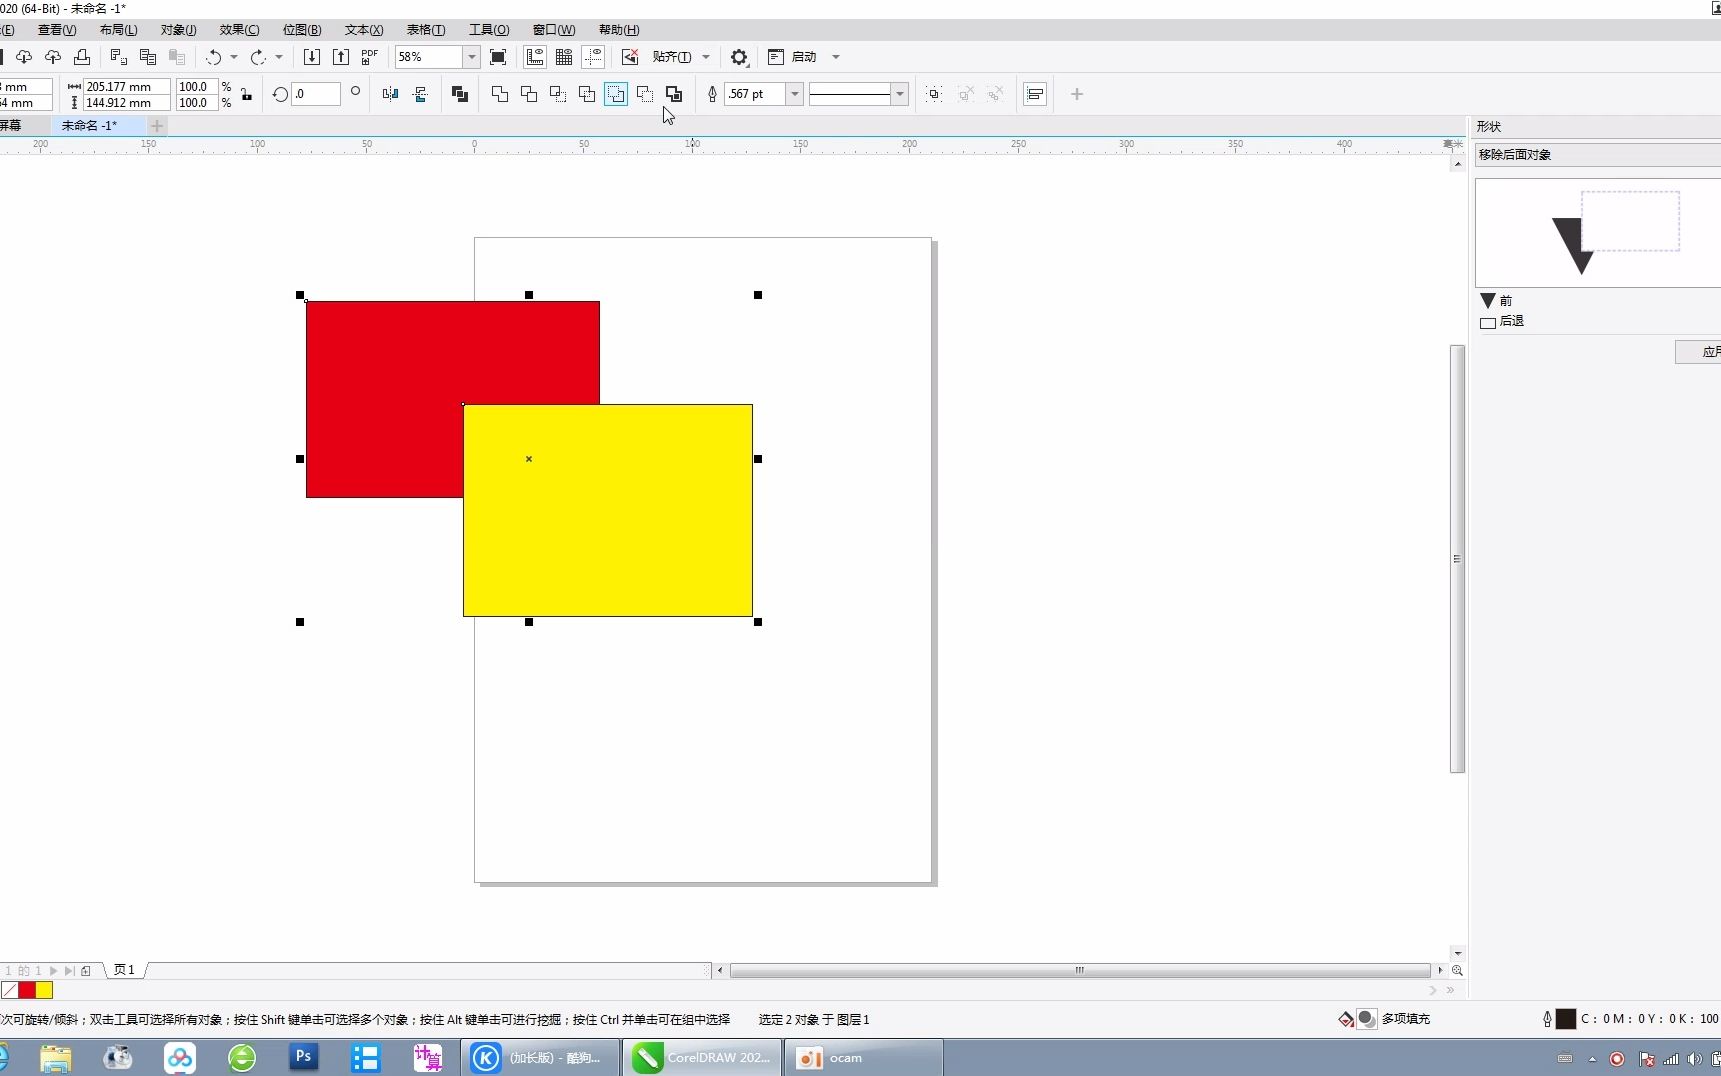Toggle the Show guidelines button
This screenshot has width=1721, height=1076.
point(593,57)
